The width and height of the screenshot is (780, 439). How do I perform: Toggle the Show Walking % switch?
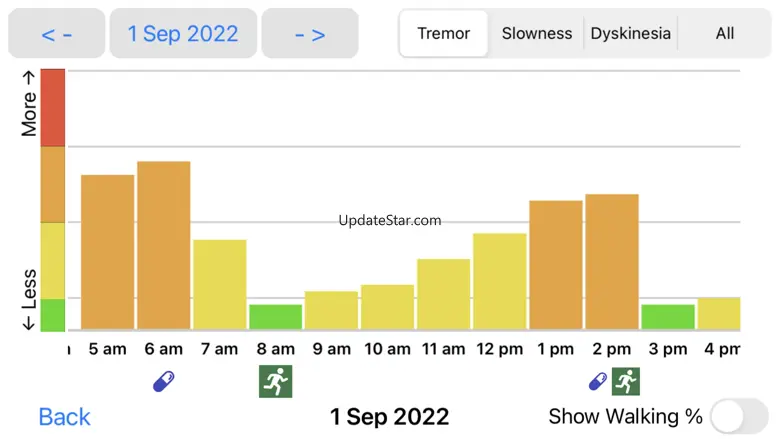(x=739, y=416)
